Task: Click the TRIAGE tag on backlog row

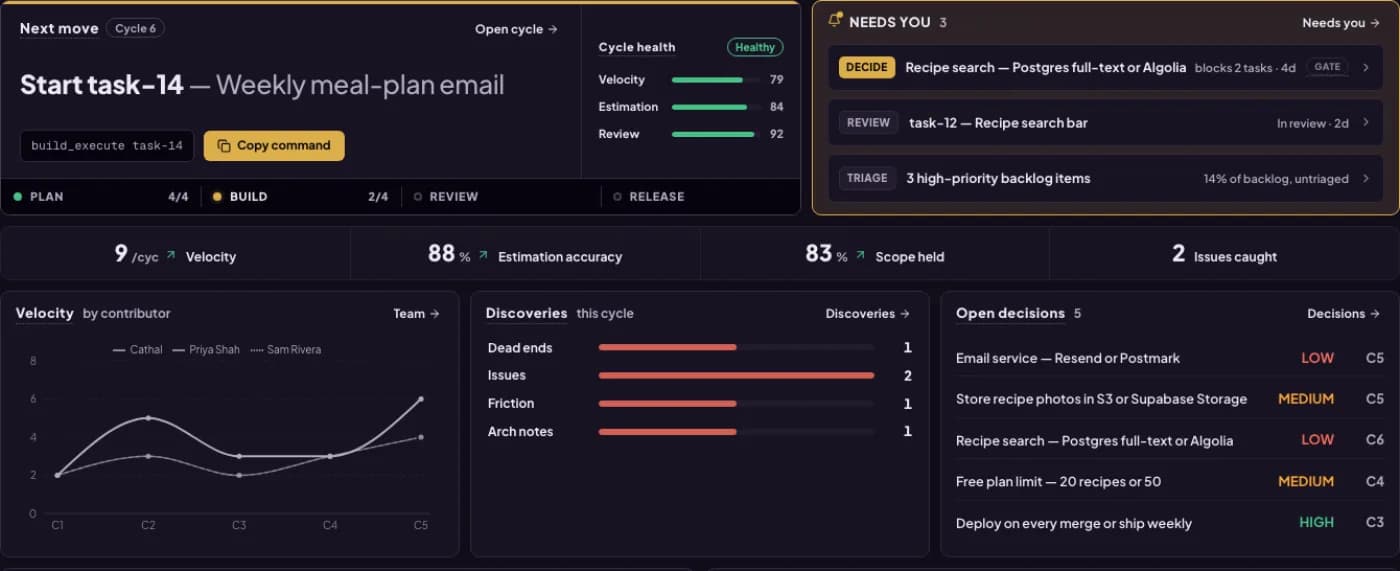Action: [x=867, y=178]
